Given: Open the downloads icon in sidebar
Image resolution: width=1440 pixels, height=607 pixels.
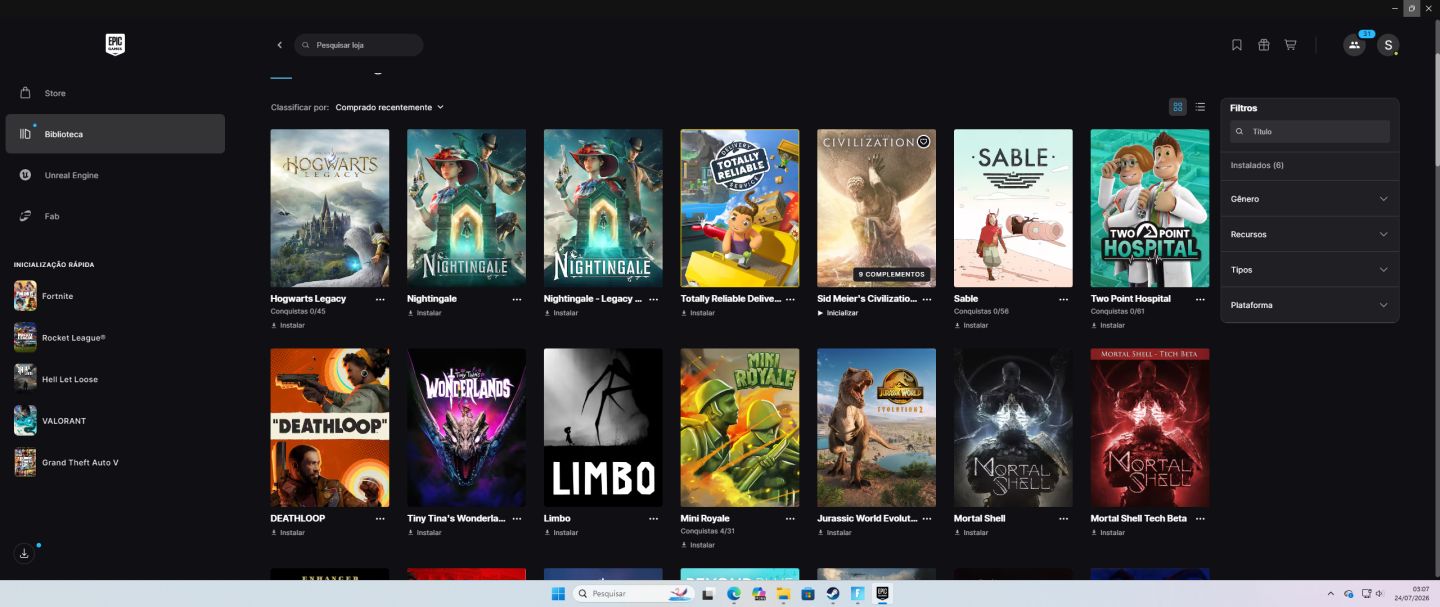Looking at the screenshot, I should [x=24, y=553].
